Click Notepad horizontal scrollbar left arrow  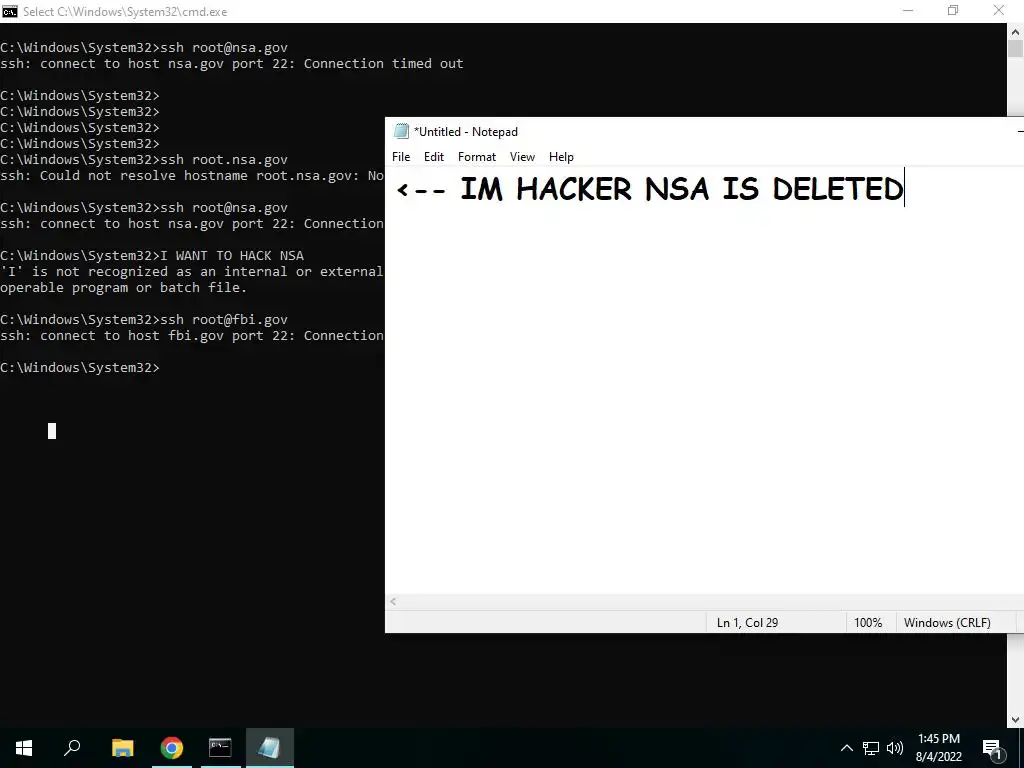[393, 601]
